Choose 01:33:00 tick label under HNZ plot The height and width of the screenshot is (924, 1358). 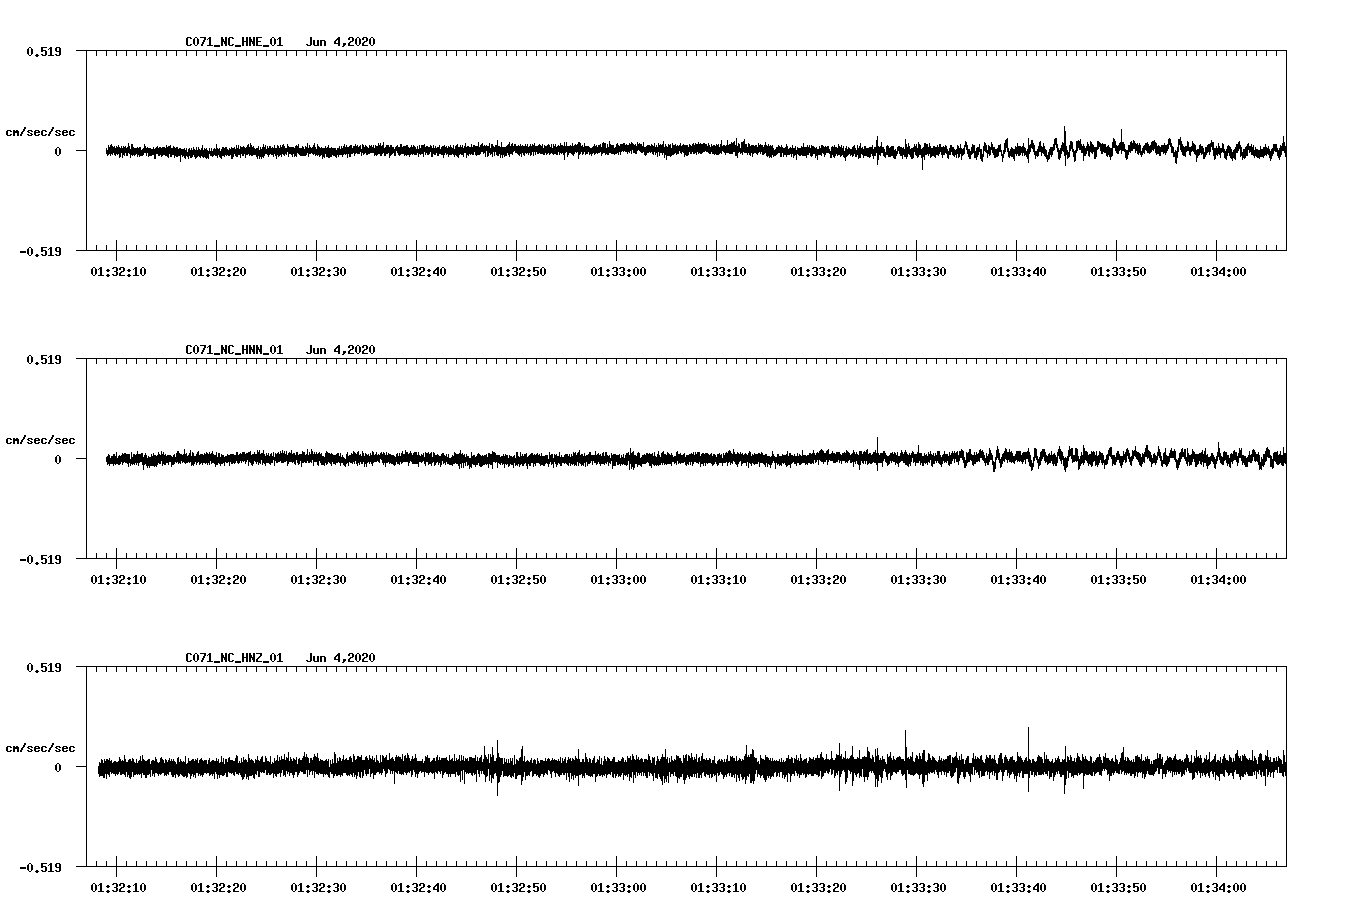coord(618,887)
